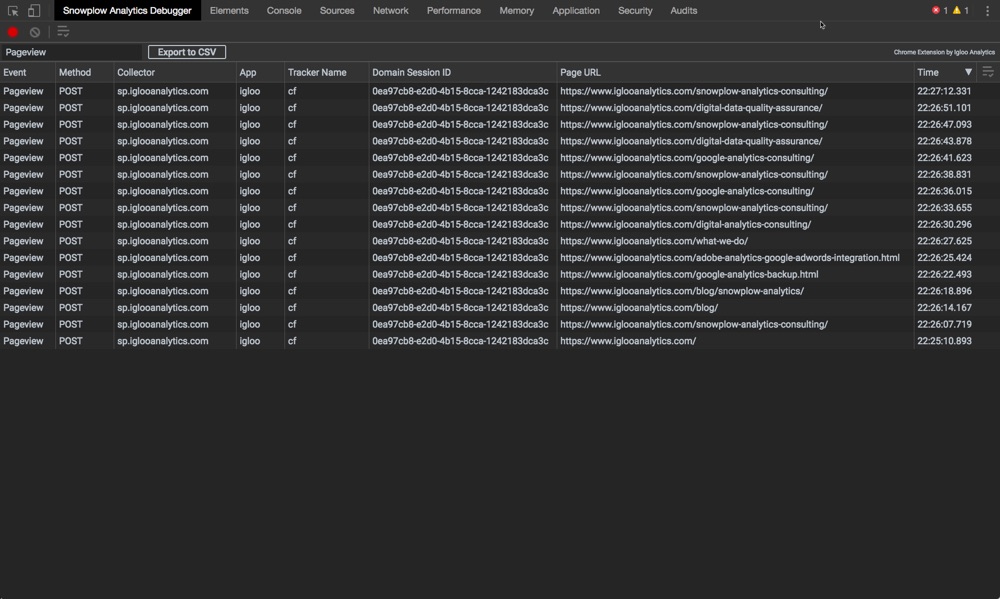Select the Snowplow Analytics Debugger tab

(x=127, y=11)
